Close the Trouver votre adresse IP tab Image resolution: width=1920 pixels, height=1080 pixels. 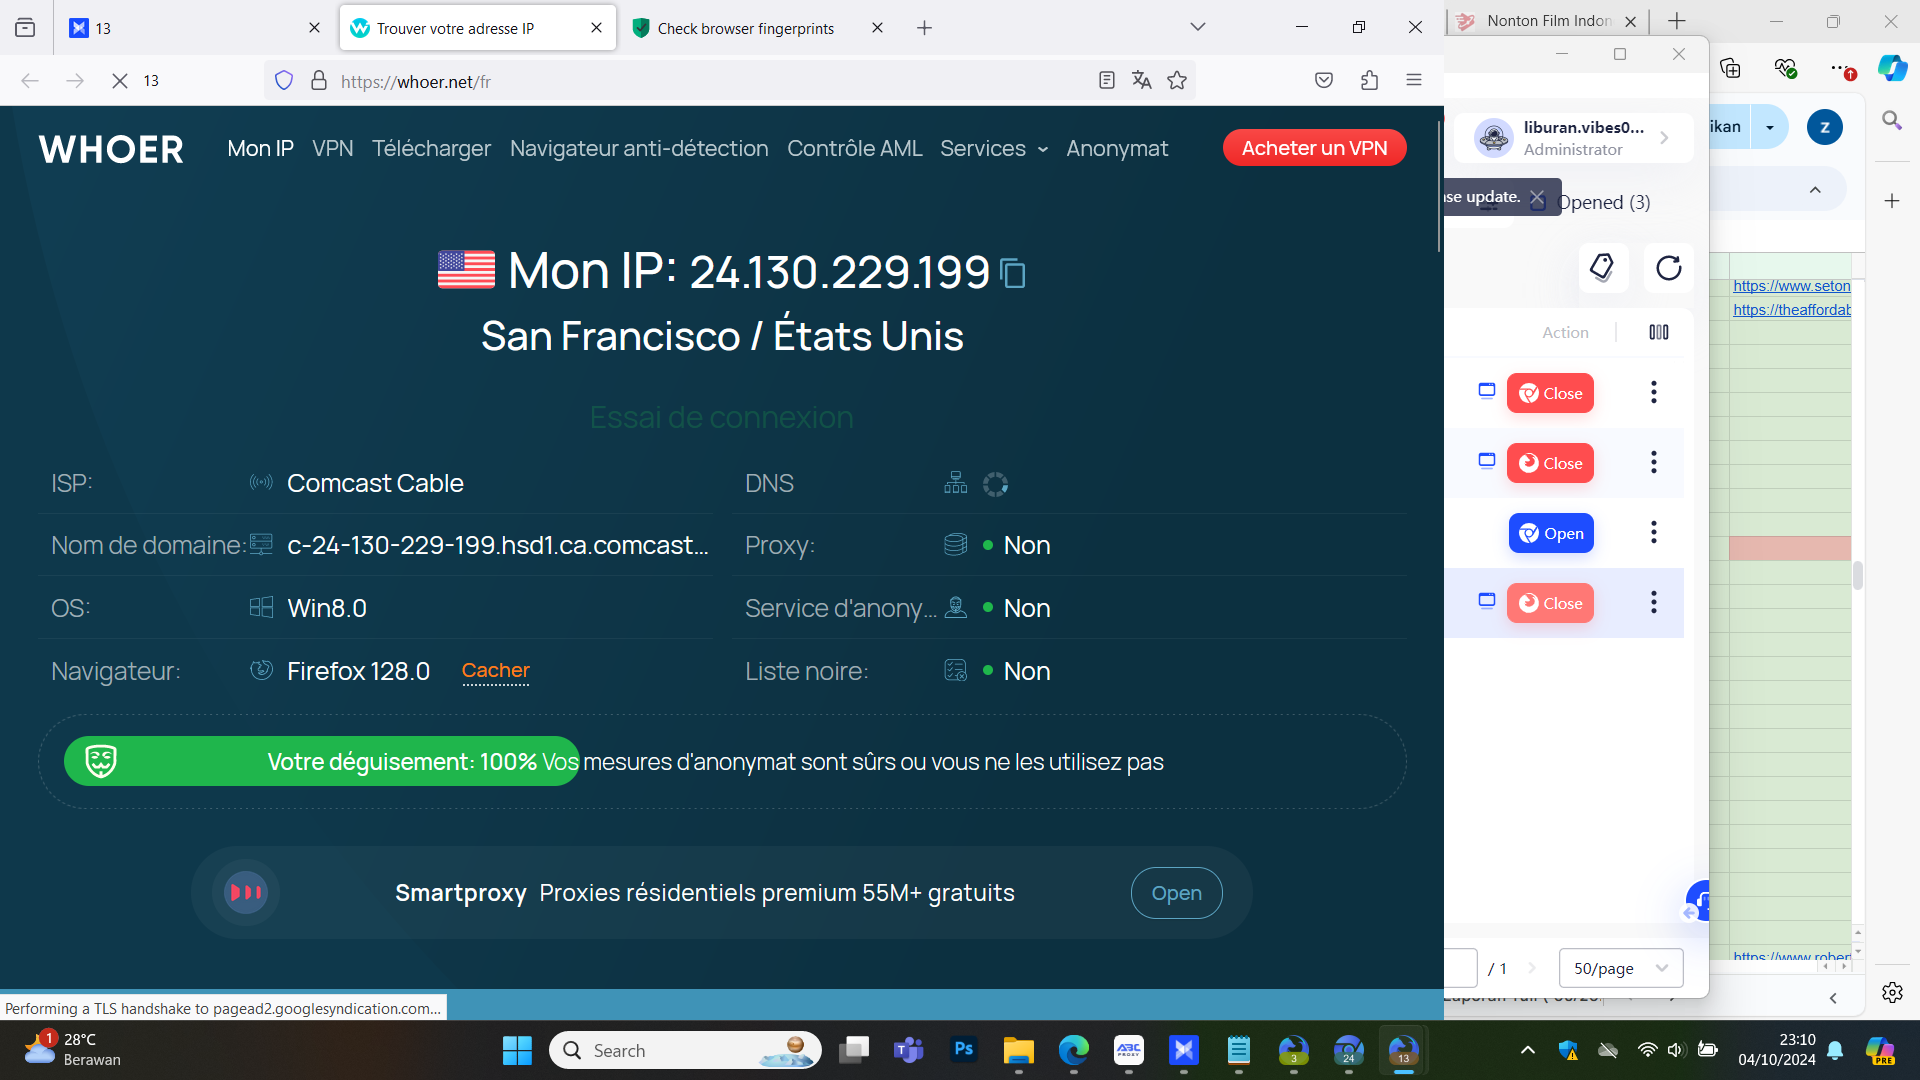point(596,28)
